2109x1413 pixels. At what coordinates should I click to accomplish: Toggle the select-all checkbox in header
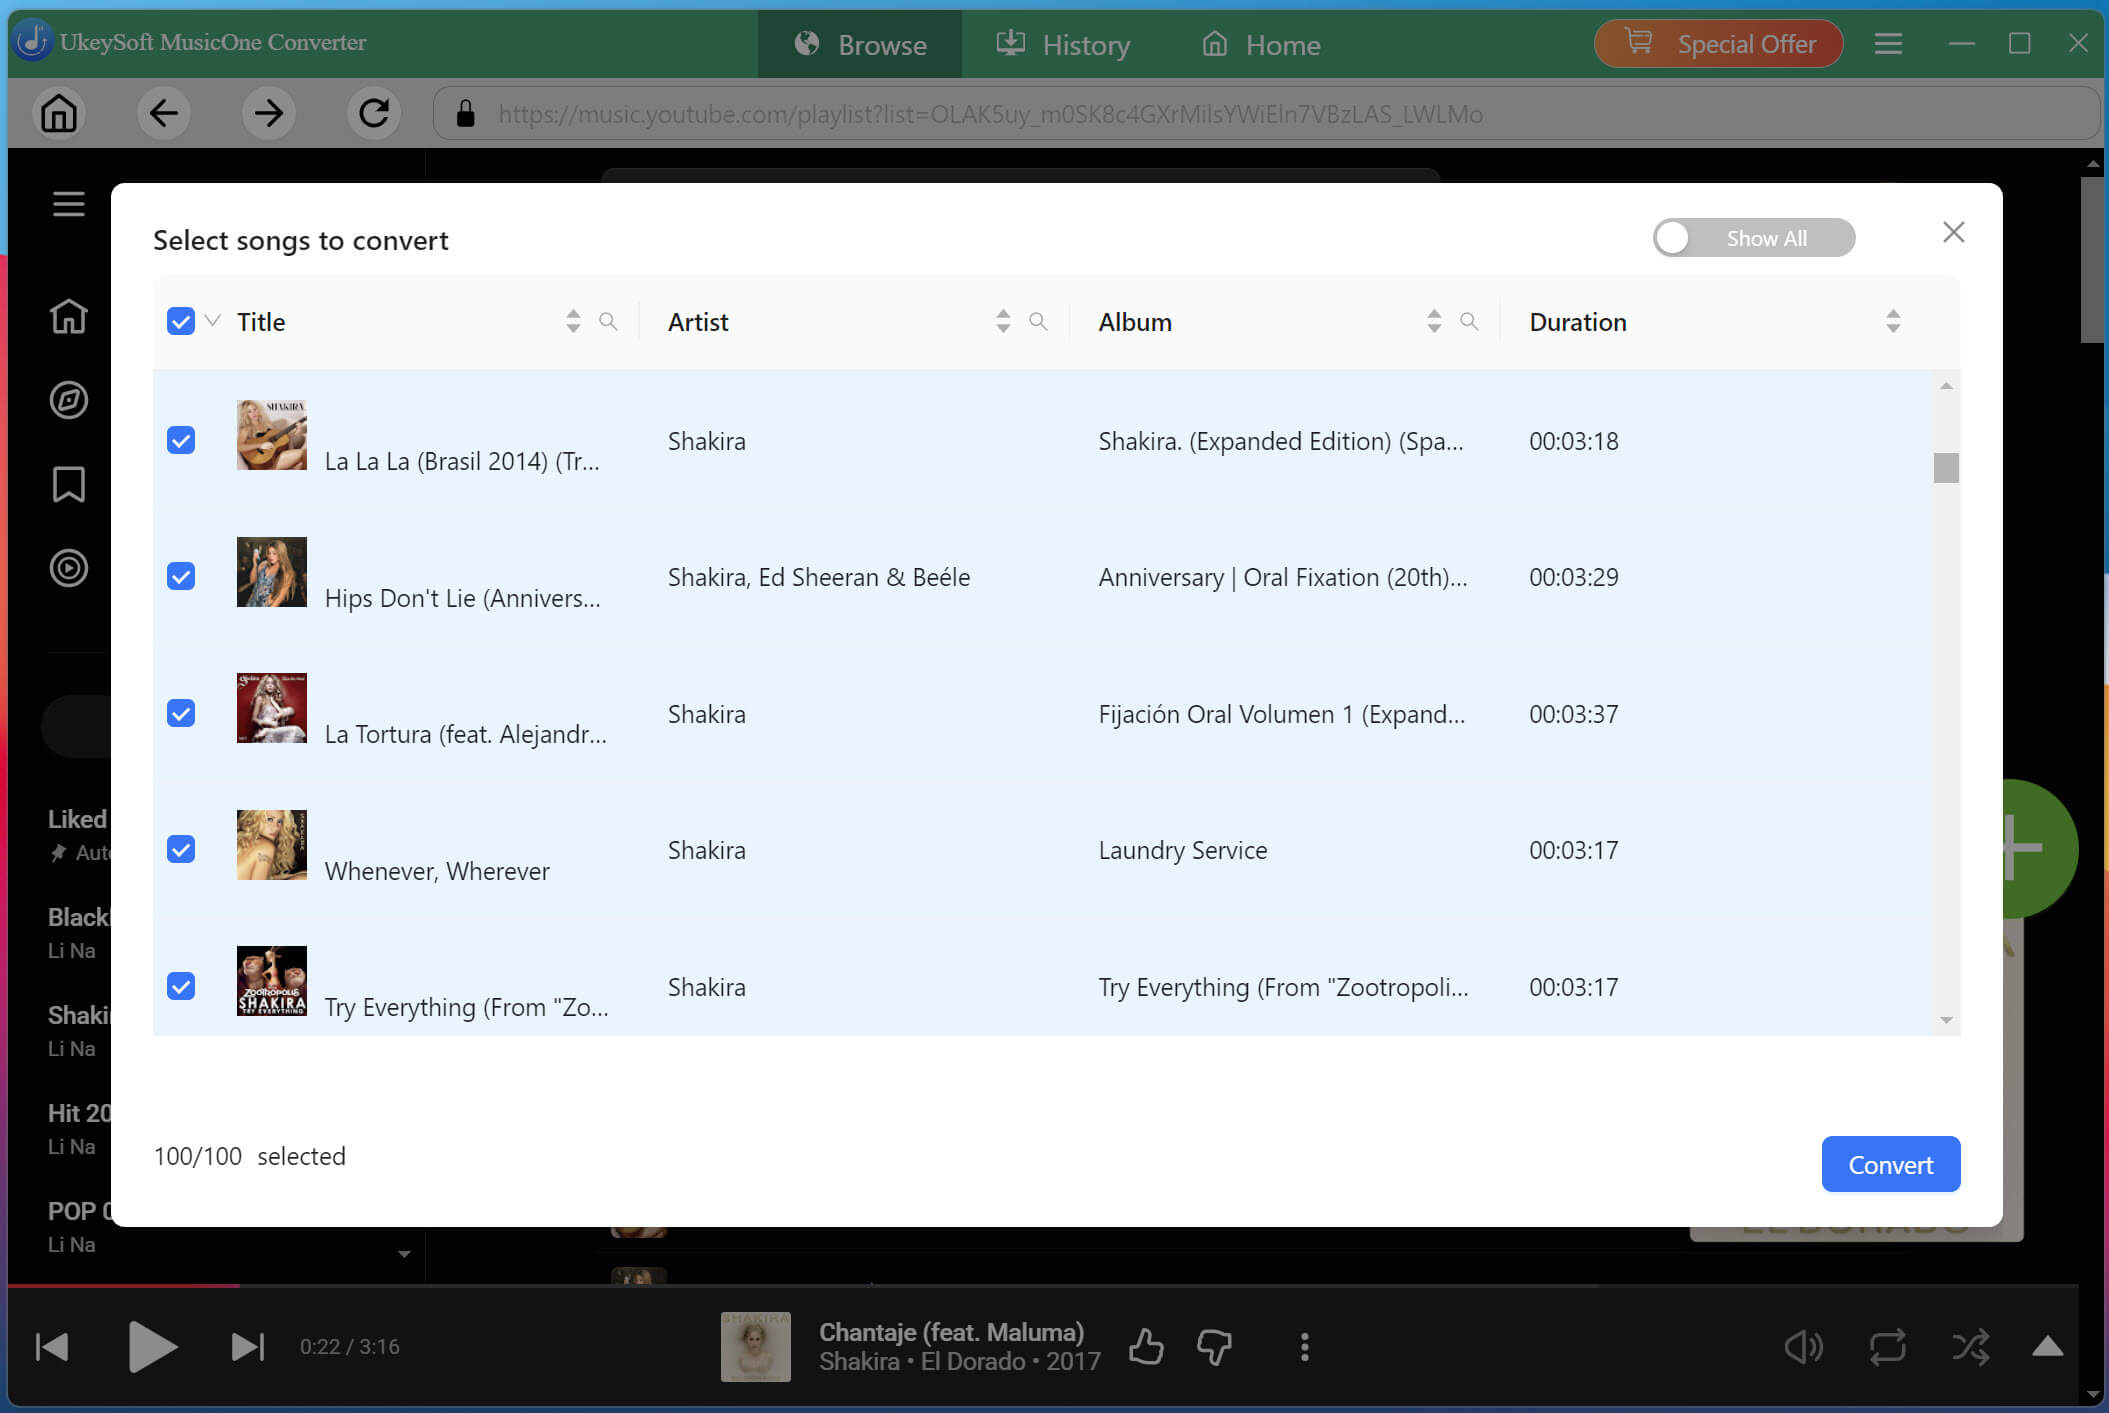tap(181, 321)
